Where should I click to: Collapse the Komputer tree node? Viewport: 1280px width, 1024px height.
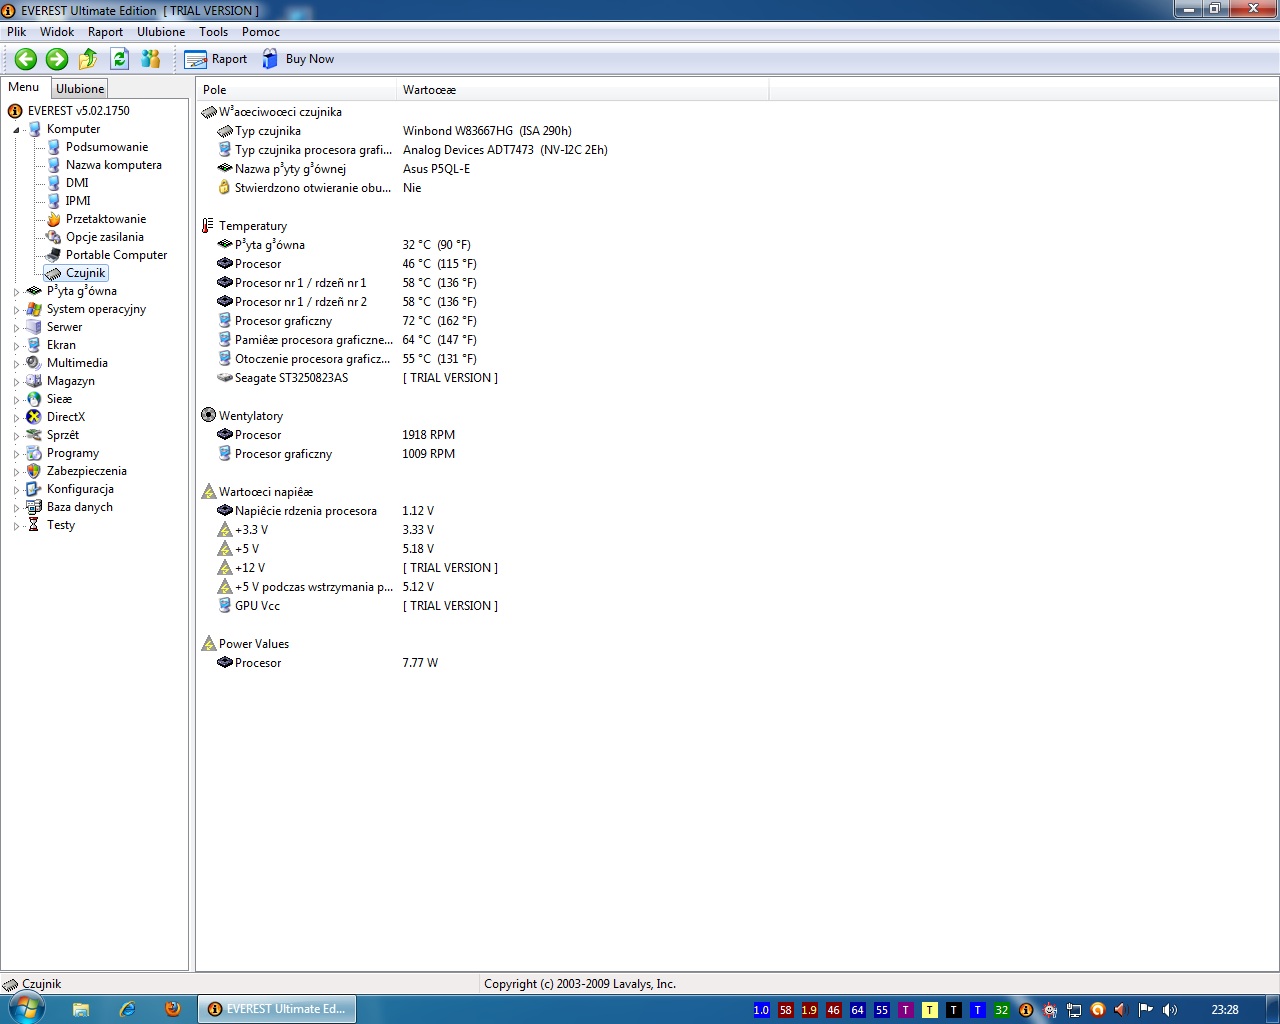pyautogui.click(x=17, y=130)
